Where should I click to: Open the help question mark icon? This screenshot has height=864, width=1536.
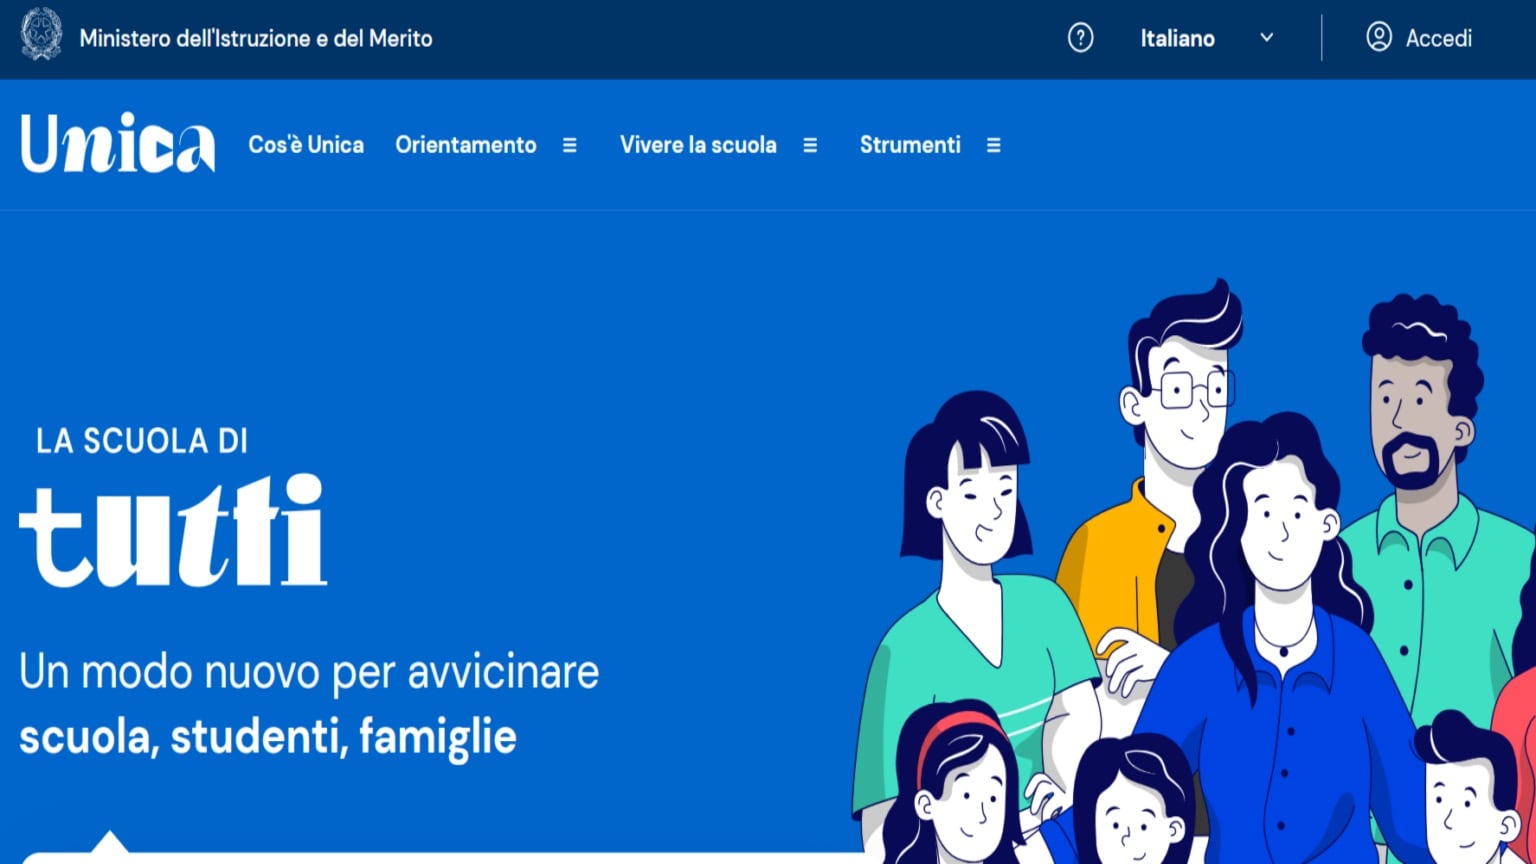point(1080,38)
